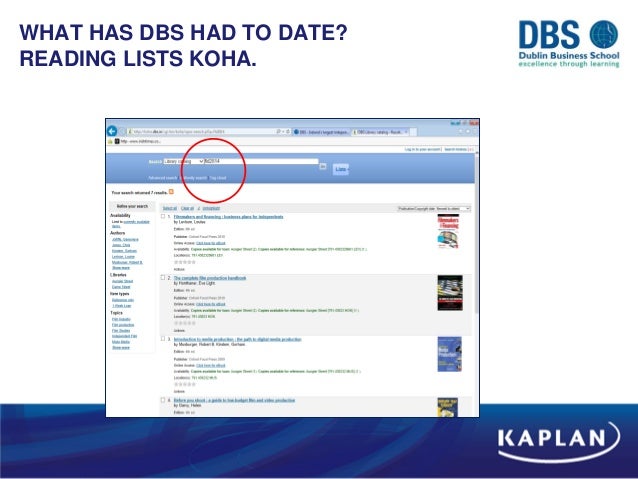
Task: Click the film production handbook cover thumbnail
Action: [450, 293]
